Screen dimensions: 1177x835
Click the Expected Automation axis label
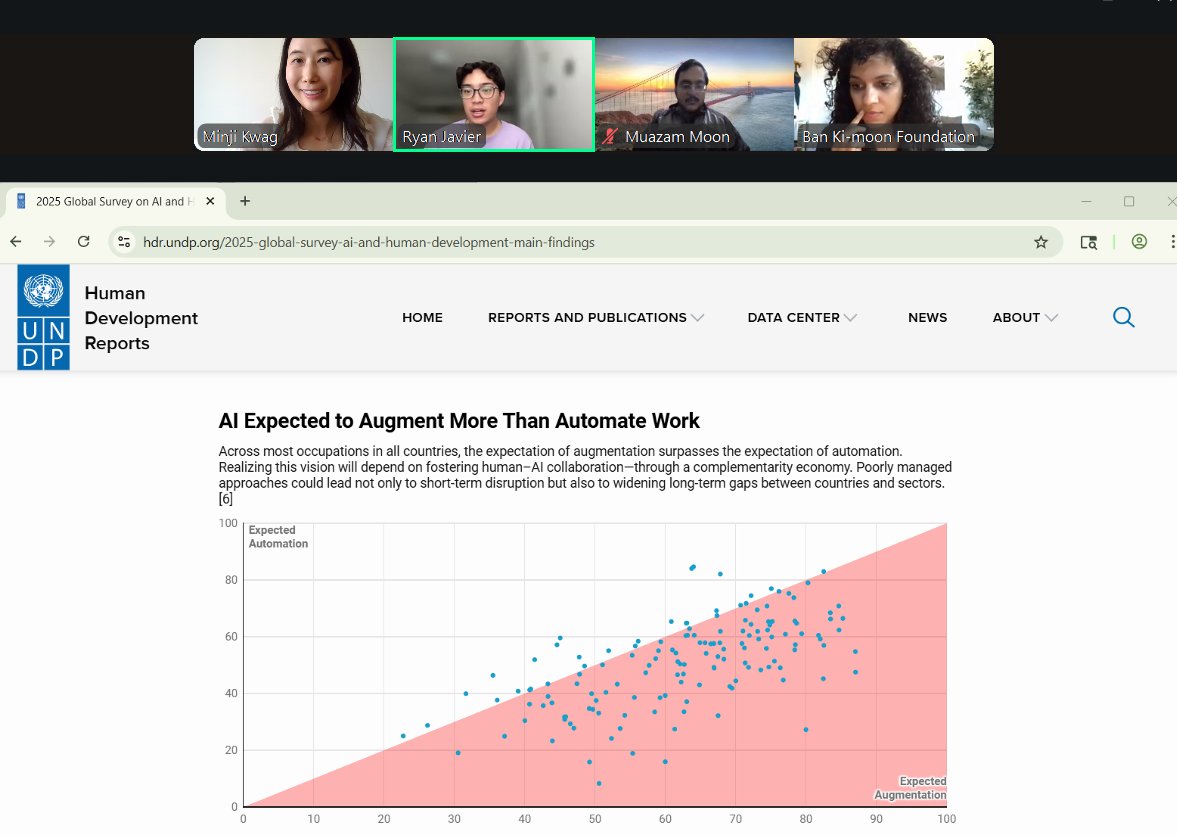(278, 537)
